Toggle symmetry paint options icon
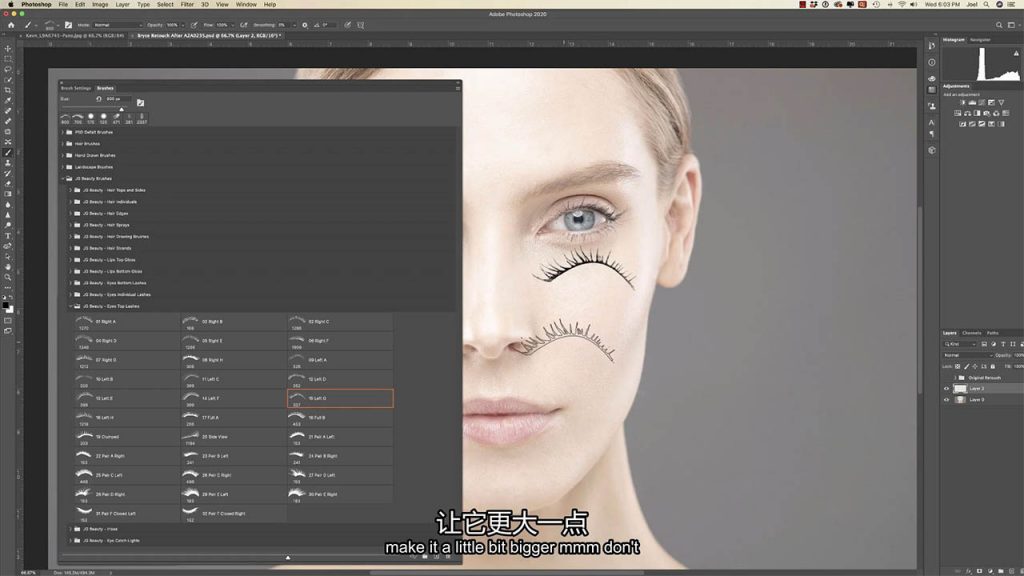This screenshot has width=1024, height=576. pos(360,25)
